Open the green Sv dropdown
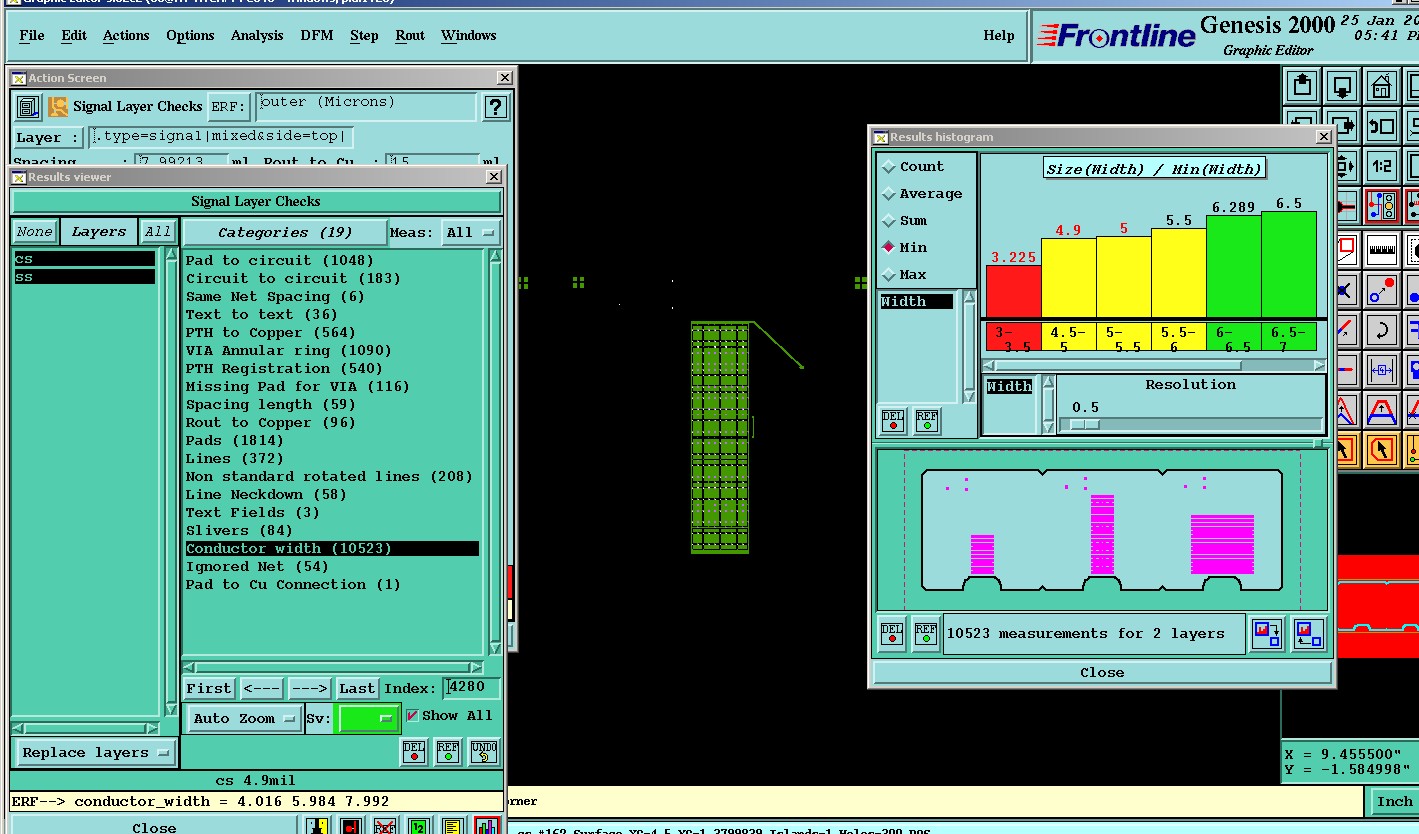Image resolution: width=1419 pixels, height=834 pixels. point(369,718)
